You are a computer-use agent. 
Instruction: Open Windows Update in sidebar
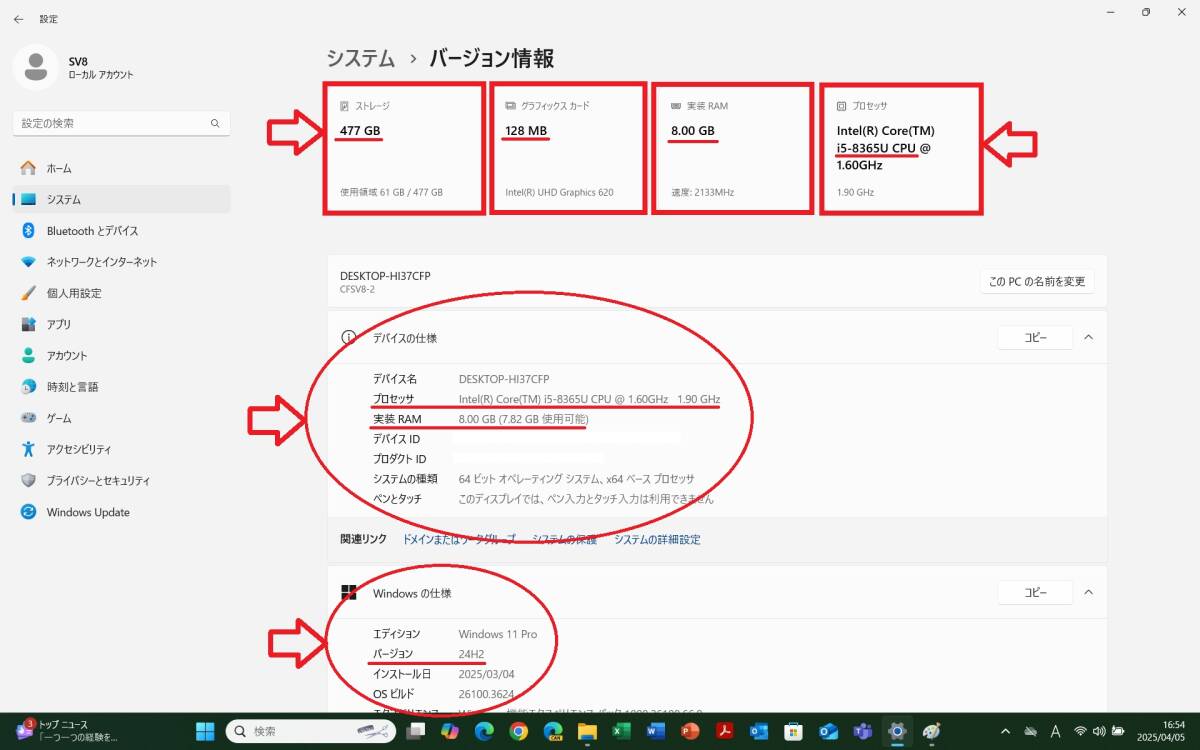pos(88,512)
